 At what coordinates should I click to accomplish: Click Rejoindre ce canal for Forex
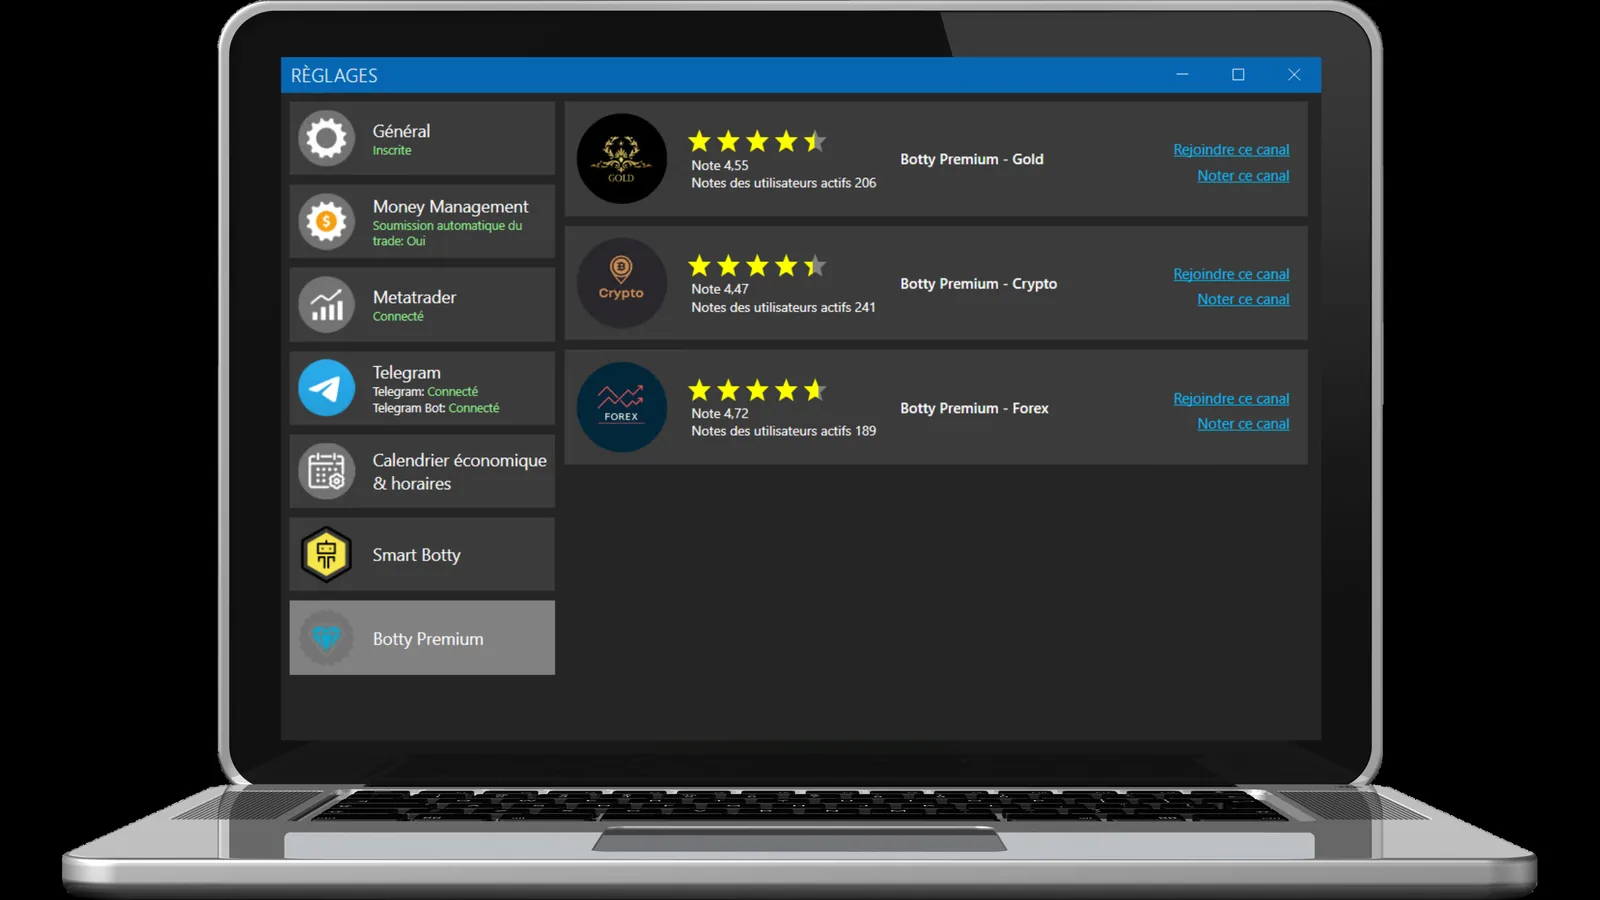point(1231,399)
